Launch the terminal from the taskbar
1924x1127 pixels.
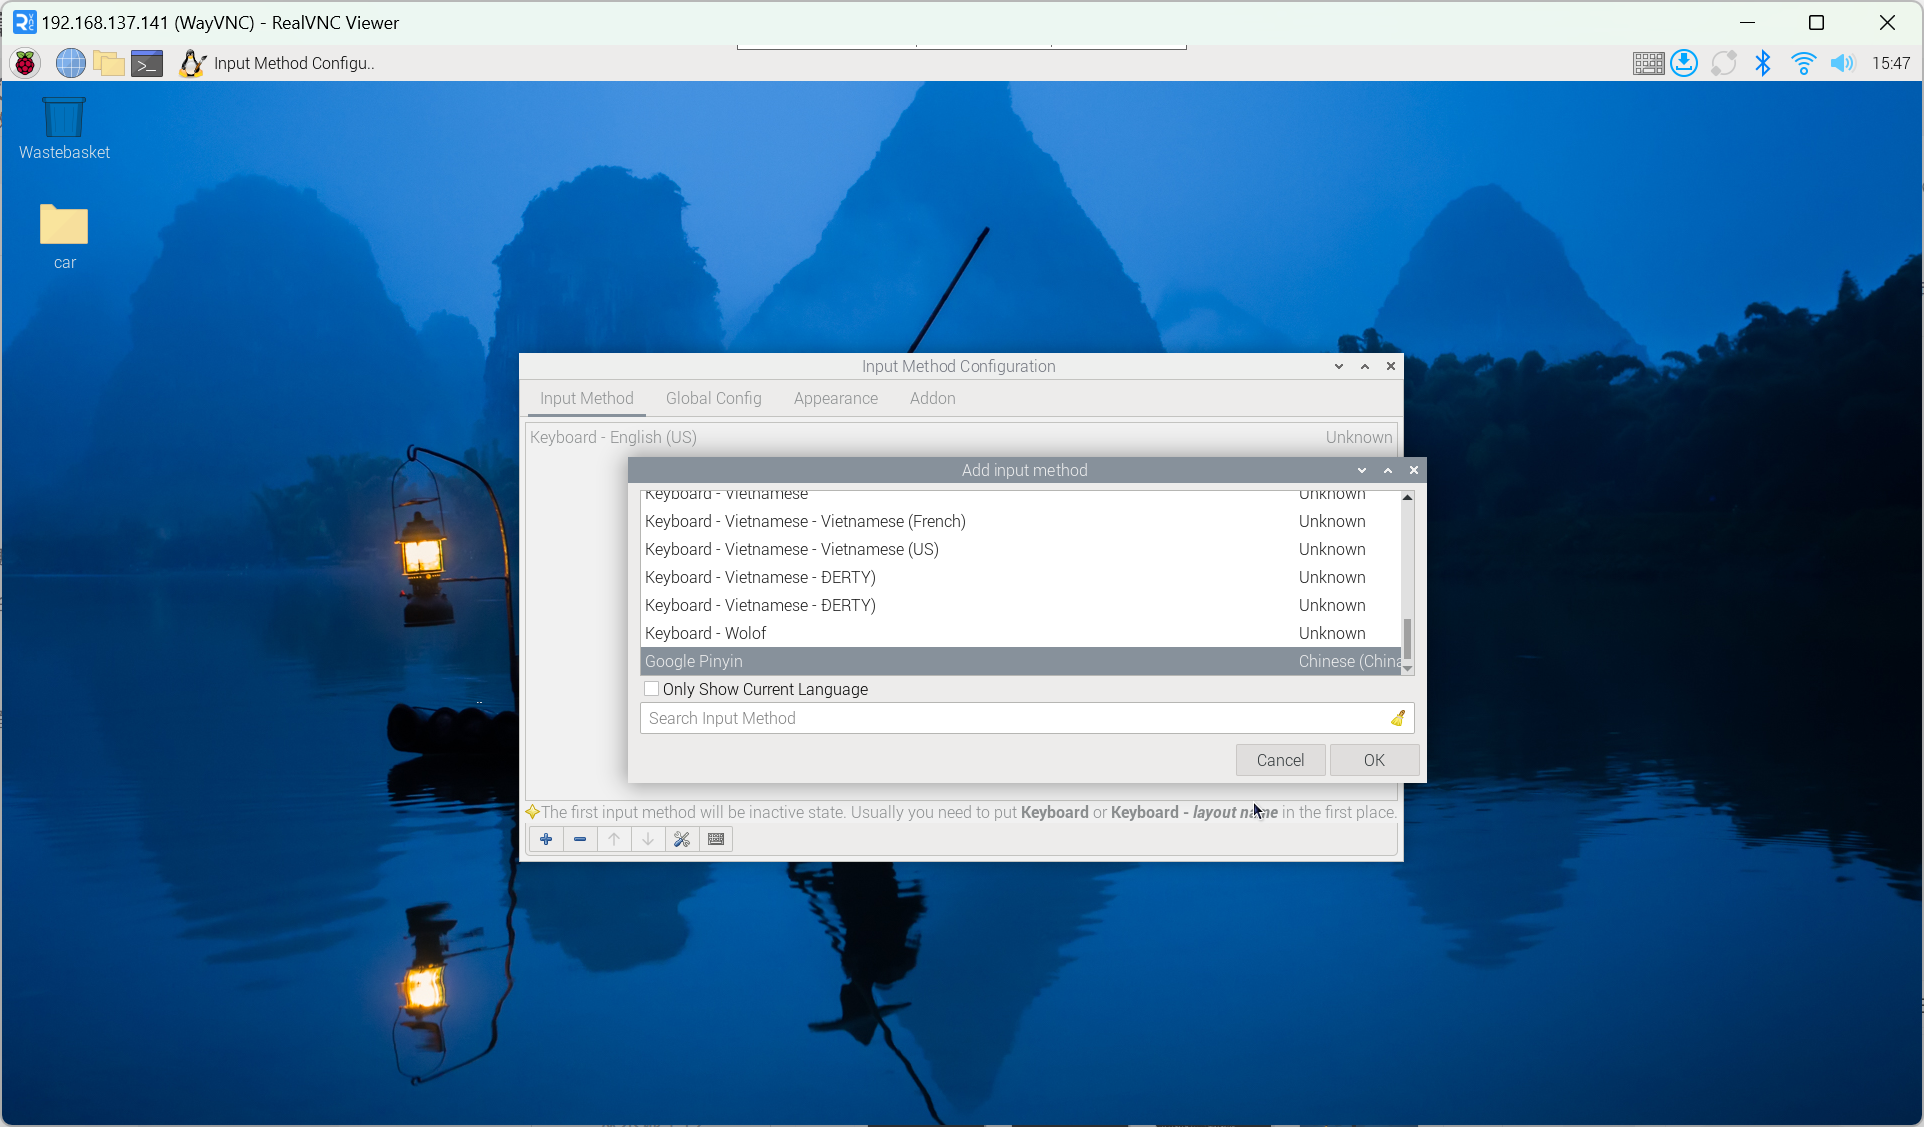pyautogui.click(x=147, y=63)
